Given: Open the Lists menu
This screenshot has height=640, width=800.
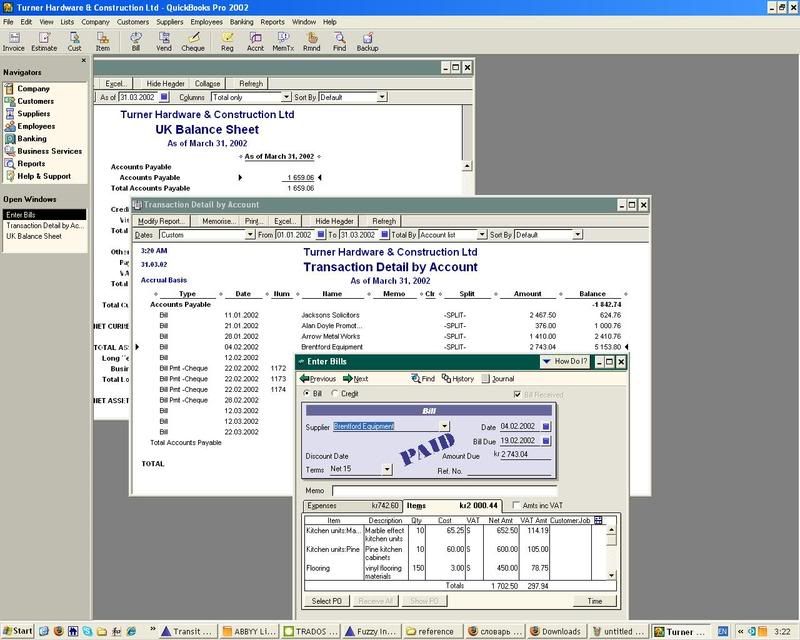Looking at the screenshot, I should click(67, 22).
